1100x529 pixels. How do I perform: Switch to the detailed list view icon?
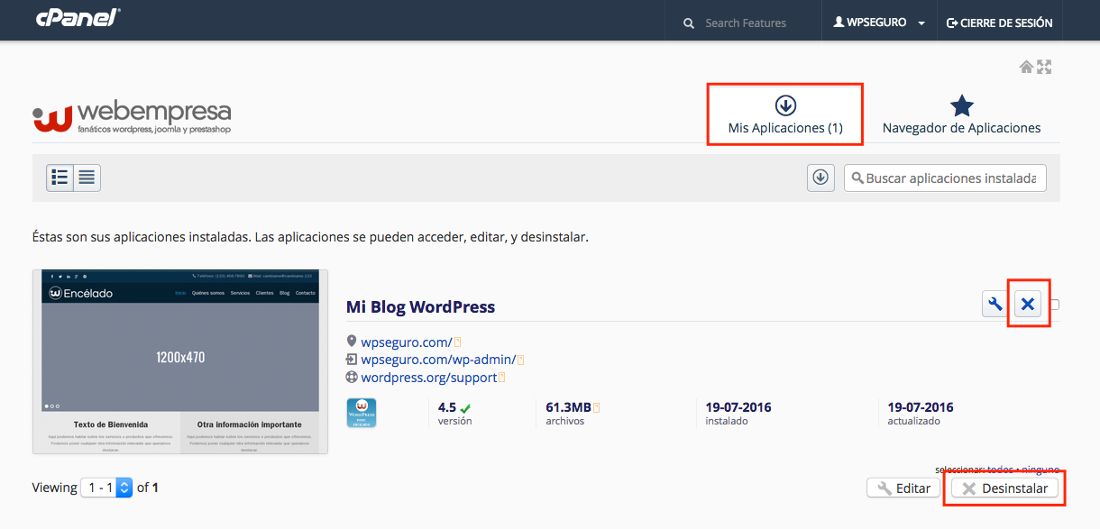pyautogui.click(x=60, y=178)
